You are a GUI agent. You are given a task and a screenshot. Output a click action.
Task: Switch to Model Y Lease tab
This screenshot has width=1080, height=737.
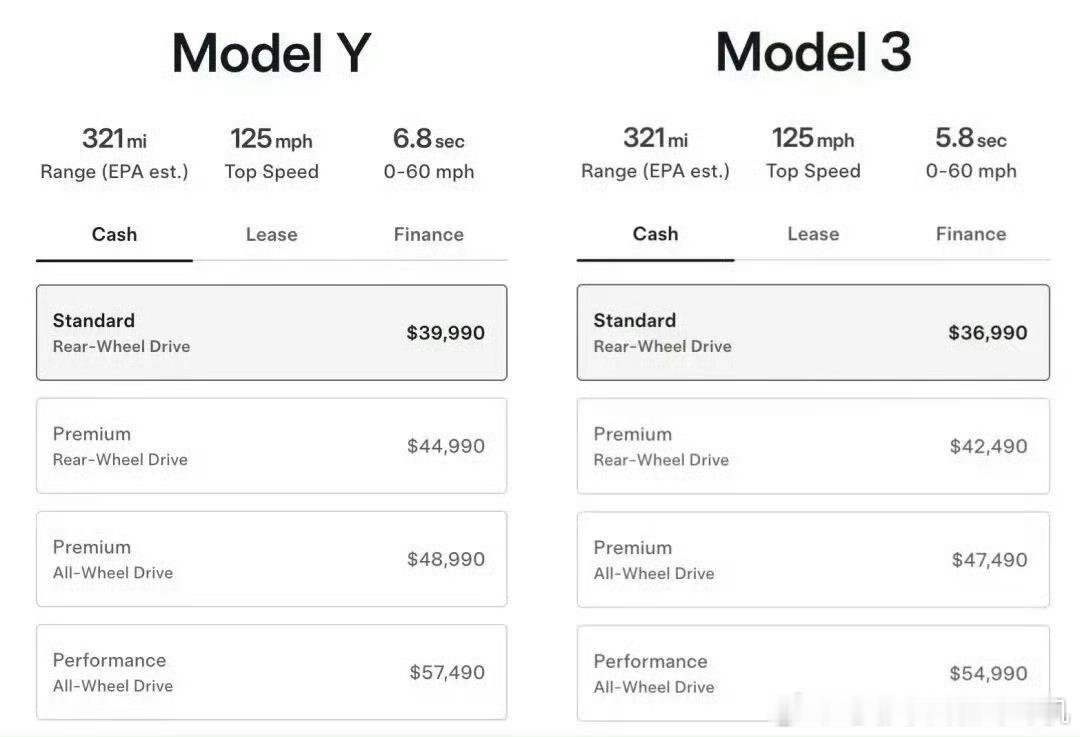click(271, 235)
